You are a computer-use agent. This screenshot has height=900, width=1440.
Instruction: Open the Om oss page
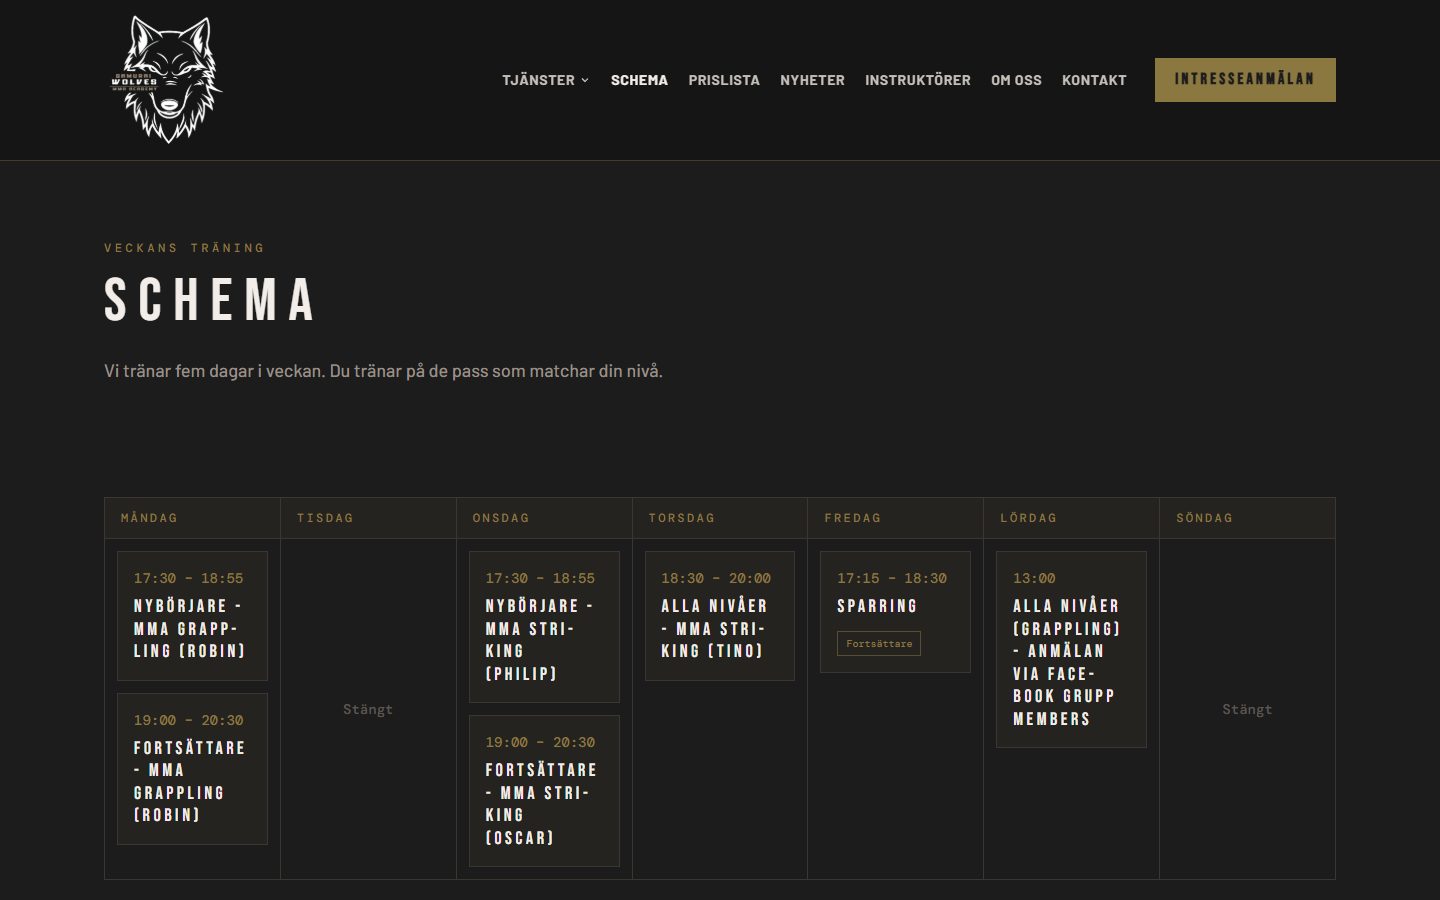[1016, 80]
